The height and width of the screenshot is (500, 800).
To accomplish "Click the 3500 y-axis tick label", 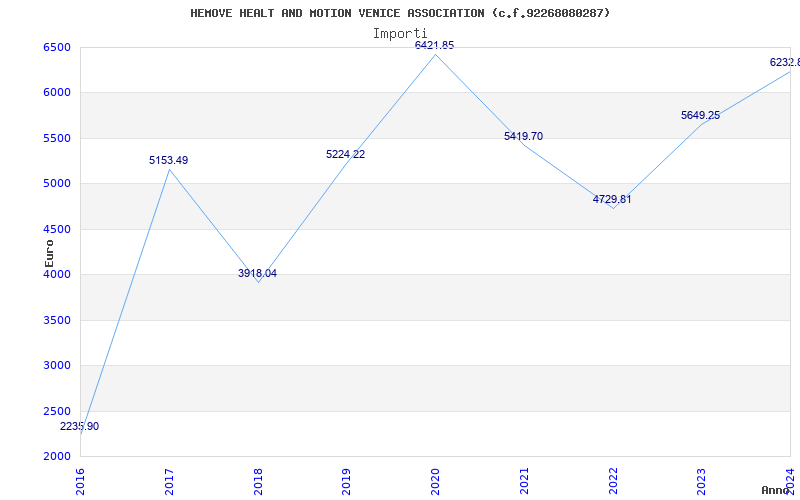I will [59, 320].
